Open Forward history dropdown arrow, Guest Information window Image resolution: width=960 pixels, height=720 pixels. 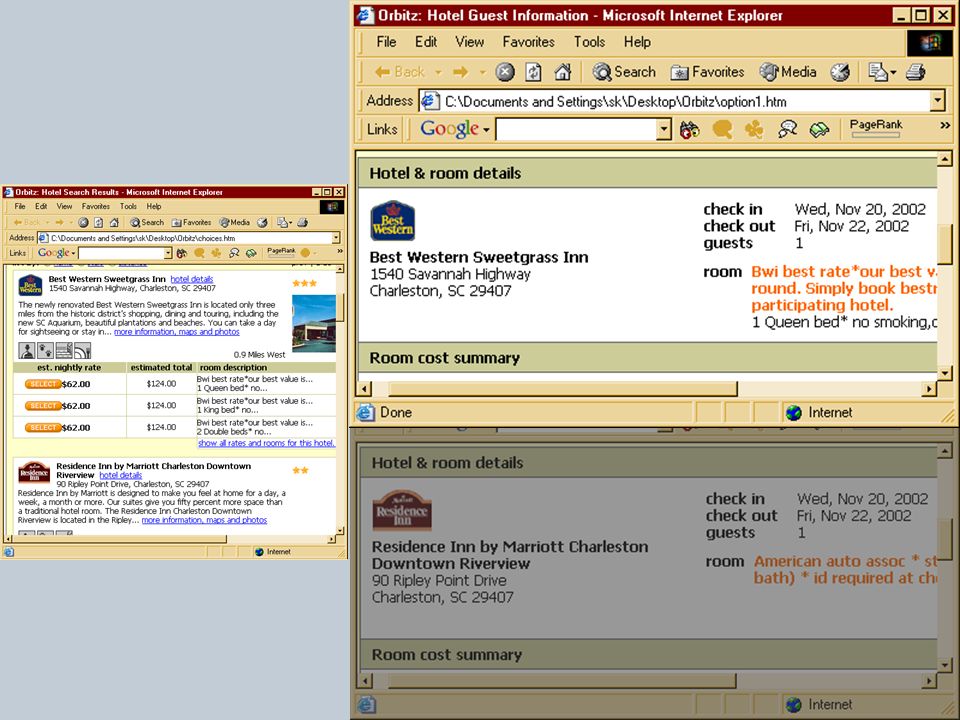tap(482, 72)
